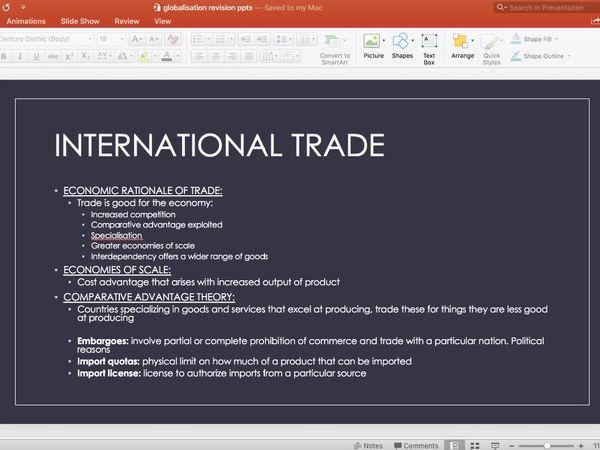600x450 pixels.
Task: Click the Clear Formatting icon
Action: [173, 39]
